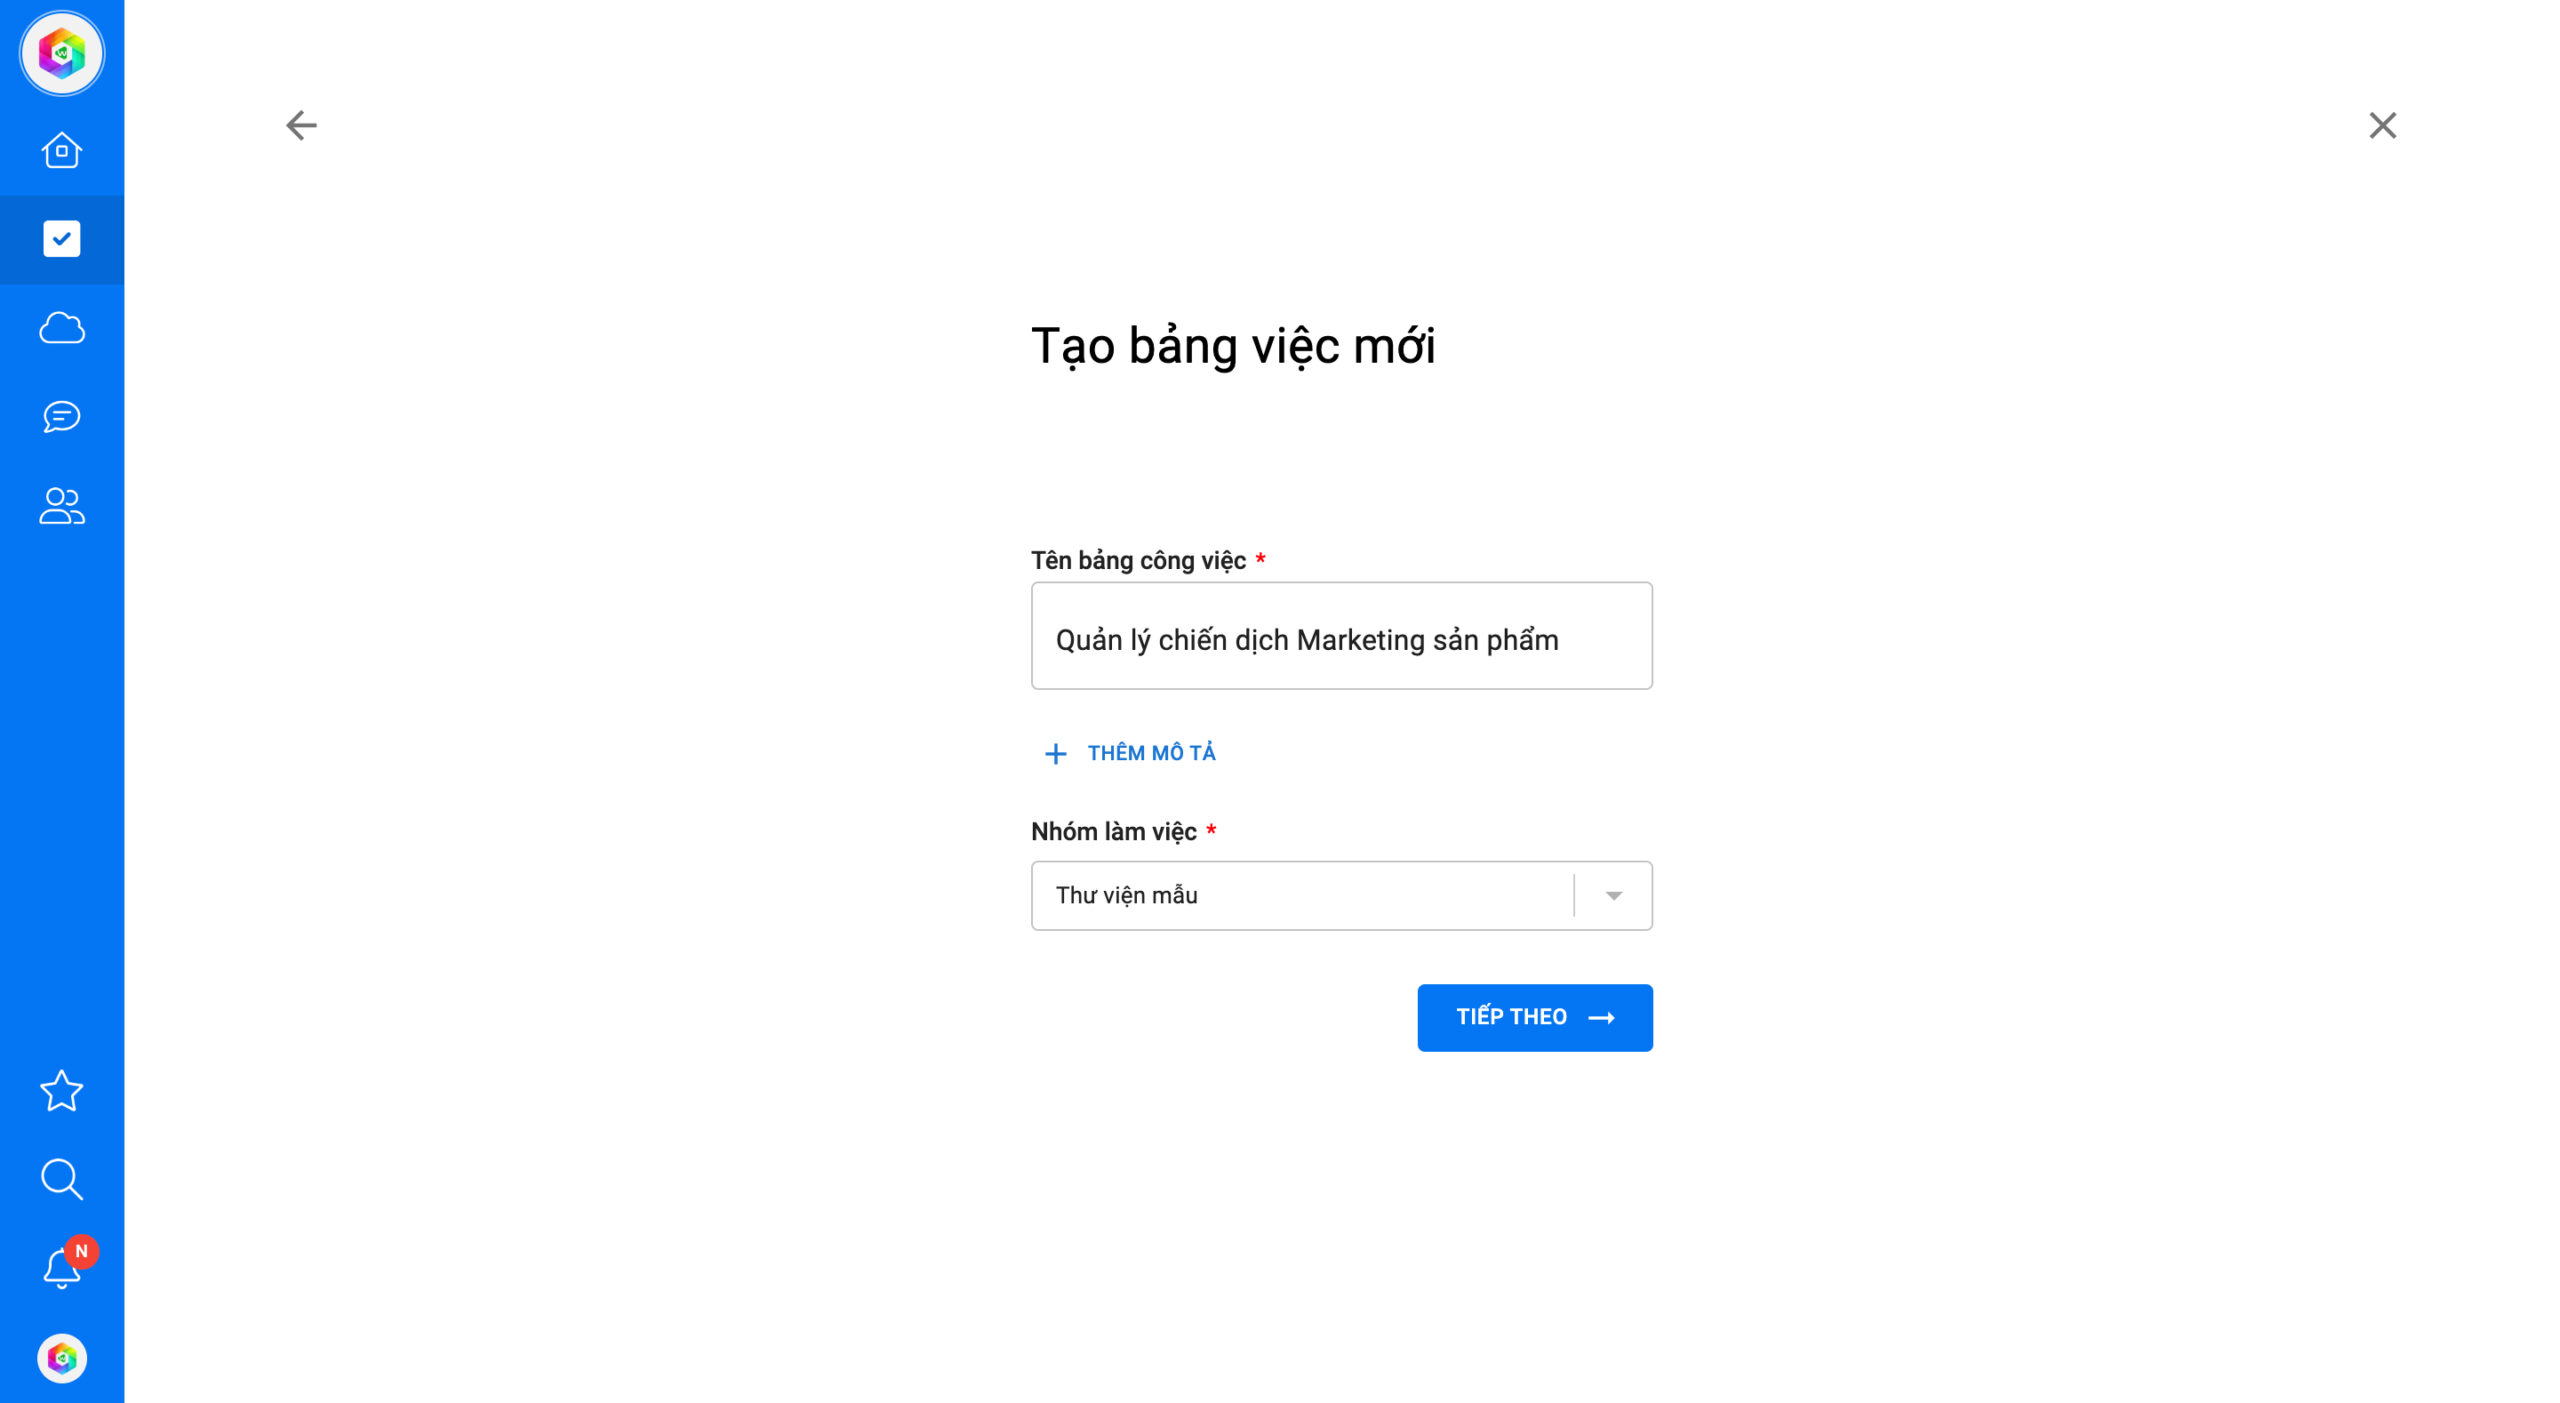Click the bottom app logo icon
Image resolution: width=2560 pixels, height=1403 pixels.
[62, 1358]
